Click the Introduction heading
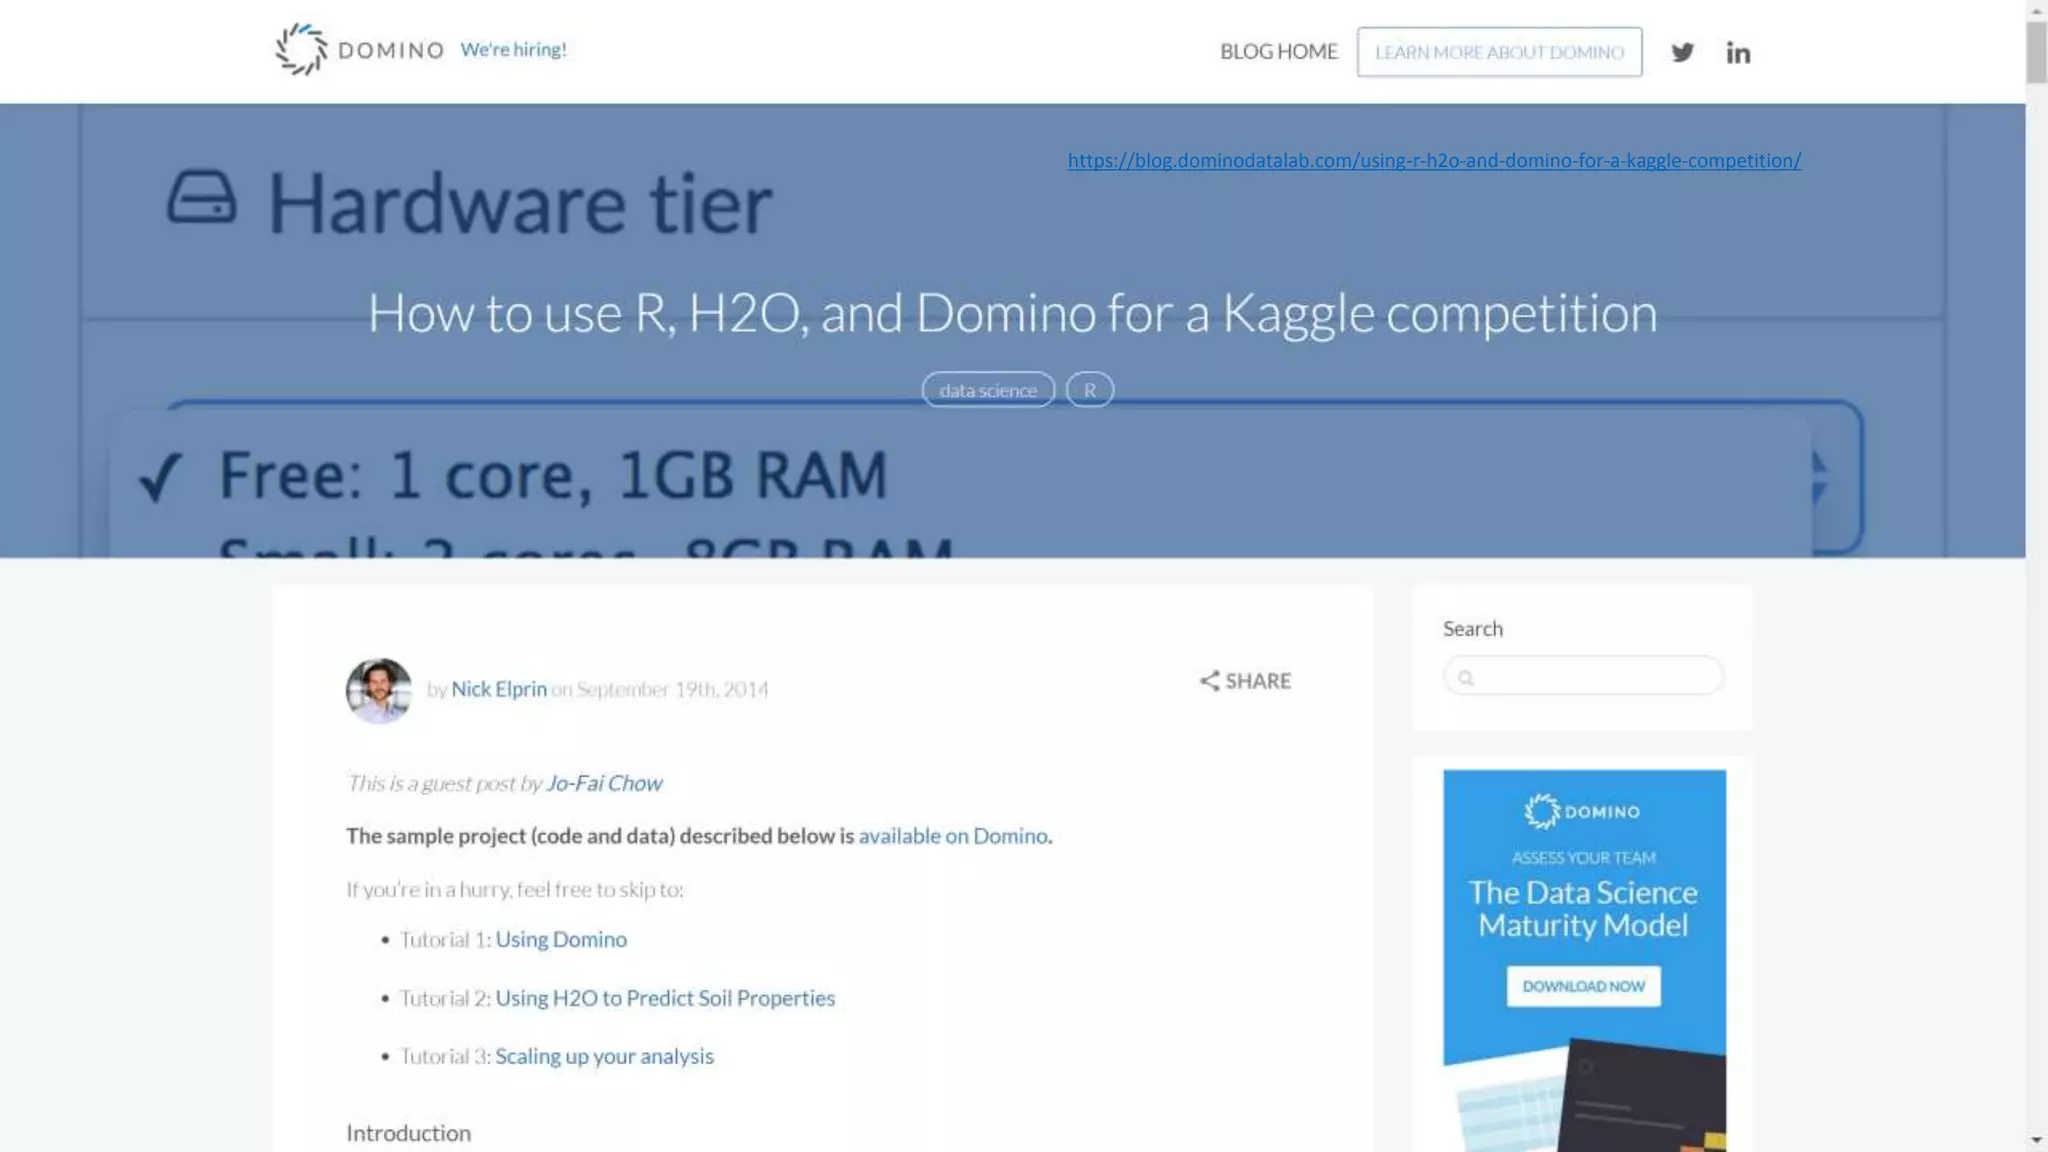Image resolution: width=2048 pixels, height=1152 pixels. click(x=408, y=1133)
